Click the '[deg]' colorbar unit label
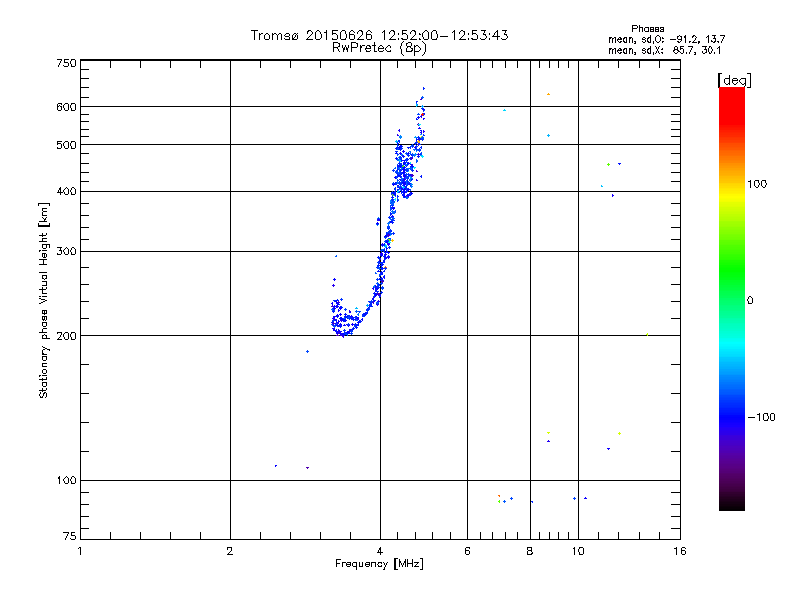Image resolution: width=800 pixels, height=600 pixels. (x=734, y=80)
